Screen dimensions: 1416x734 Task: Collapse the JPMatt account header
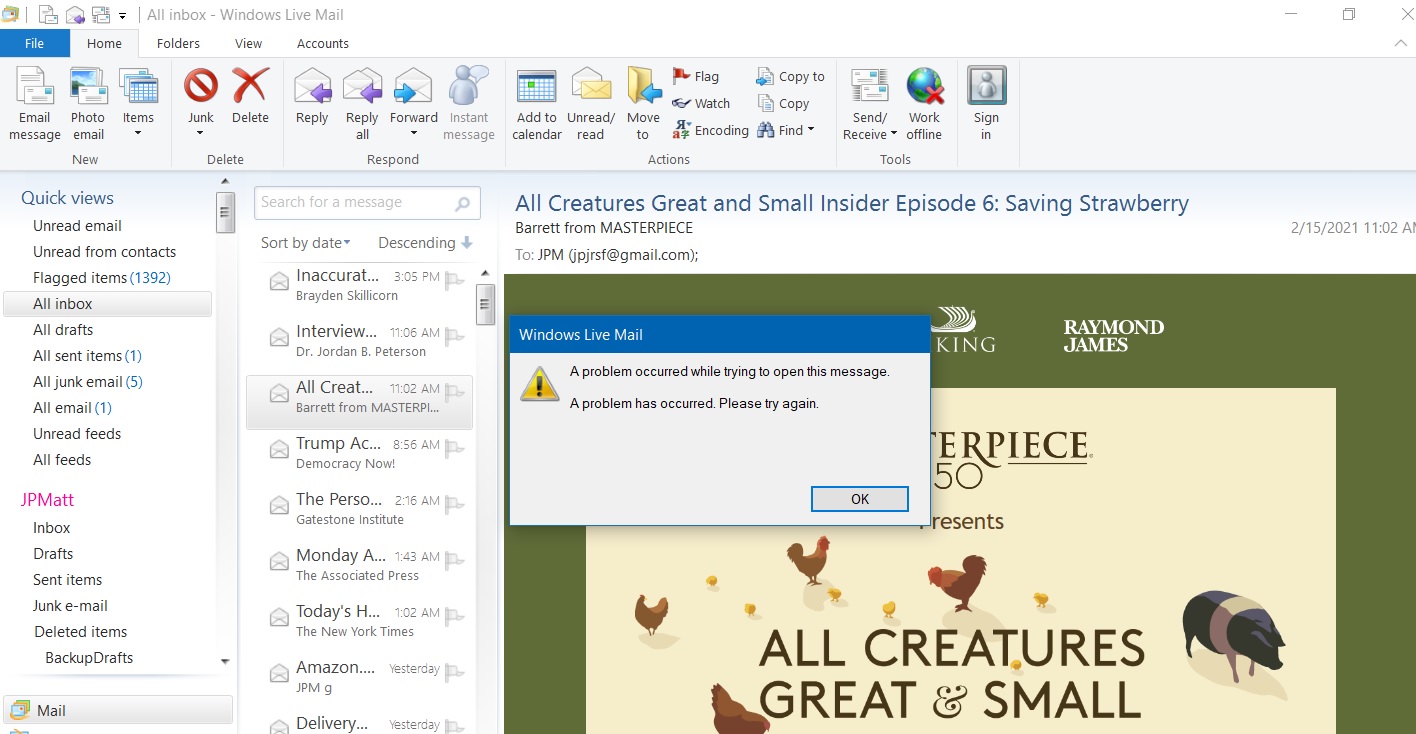(47, 500)
